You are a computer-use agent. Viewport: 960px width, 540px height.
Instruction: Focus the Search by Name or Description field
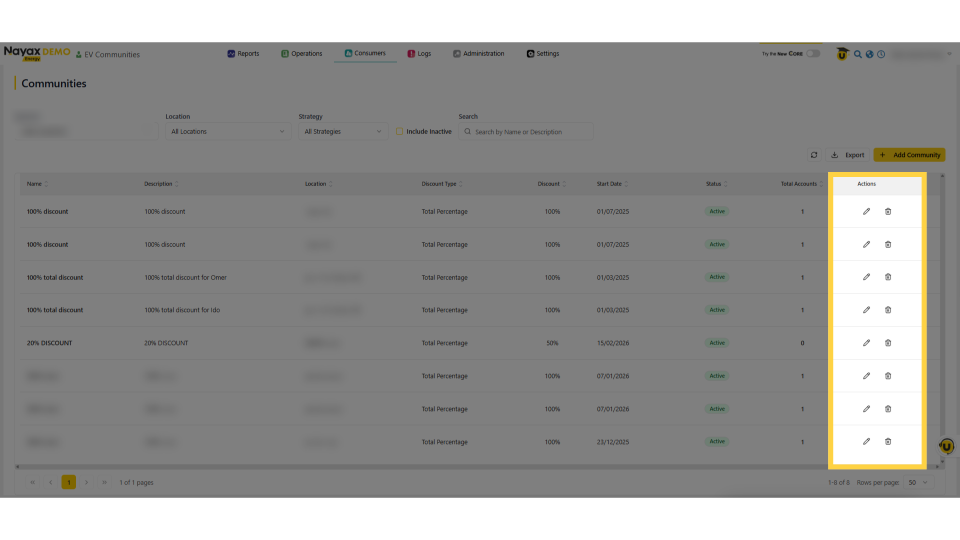tap(530, 131)
